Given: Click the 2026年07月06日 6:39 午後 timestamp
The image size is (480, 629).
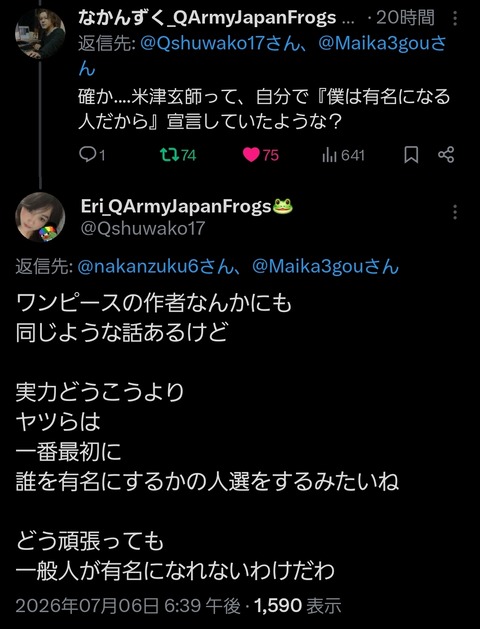Looking at the screenshot, I should click(128, 605).
